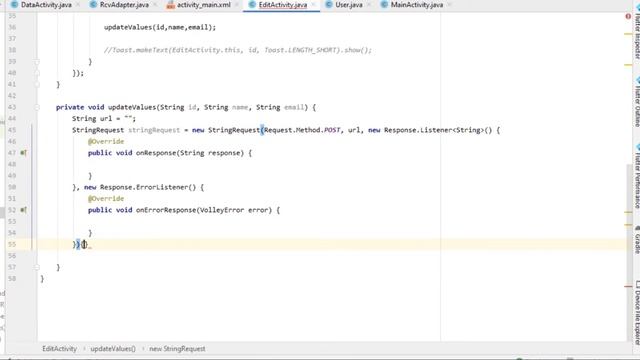Screen dimensions: 640x360
Task: Click 'Response.Listener<String>()' on line 45
Action: [438, 130]
